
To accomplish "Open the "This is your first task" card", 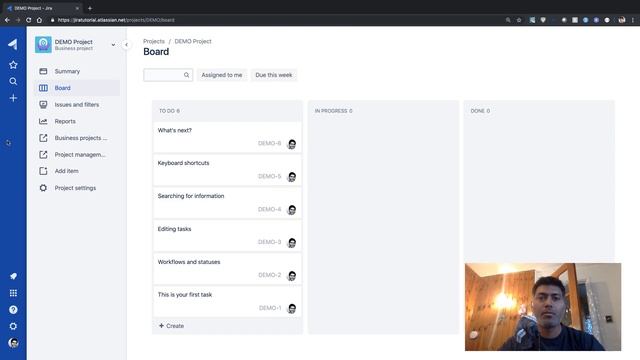I will [x=227, y=302].
